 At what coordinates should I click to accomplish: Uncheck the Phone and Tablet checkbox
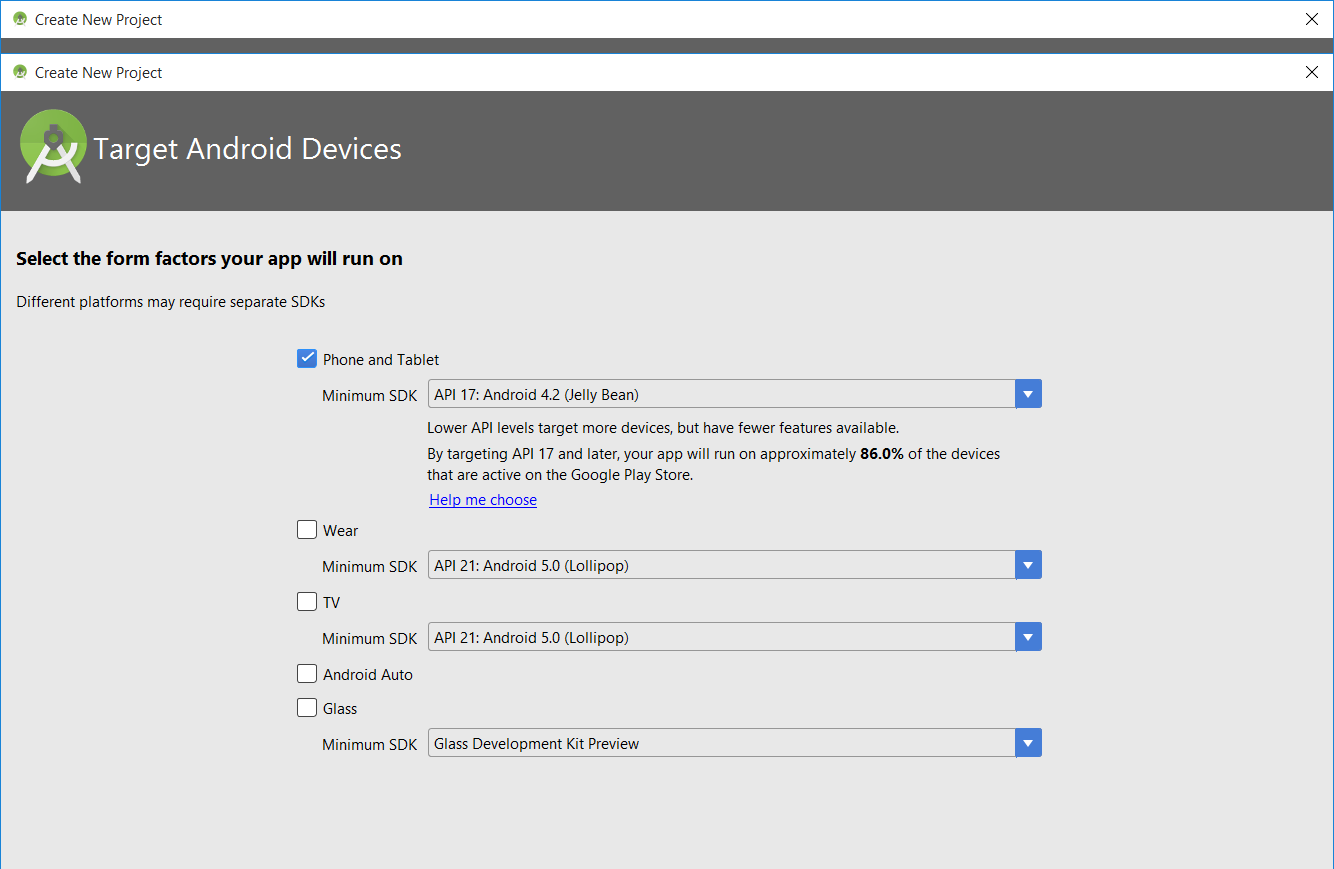306,357
